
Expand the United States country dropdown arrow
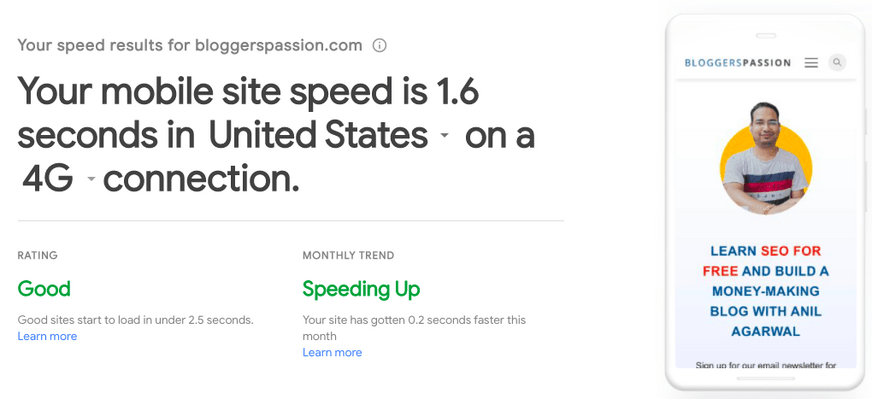tap(444, 136)
